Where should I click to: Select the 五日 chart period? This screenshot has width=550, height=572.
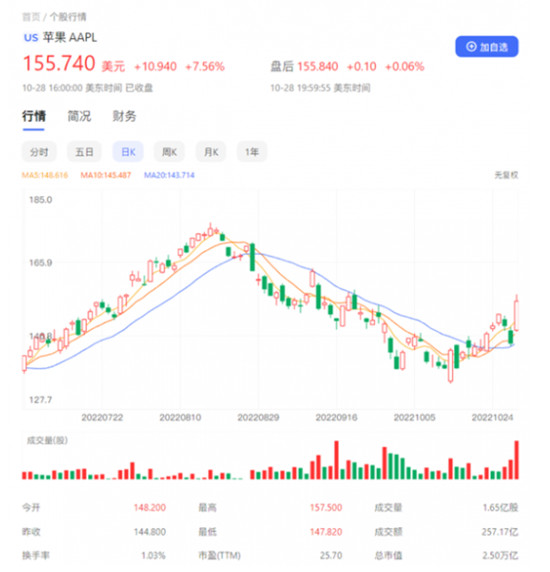click(84, 152)
